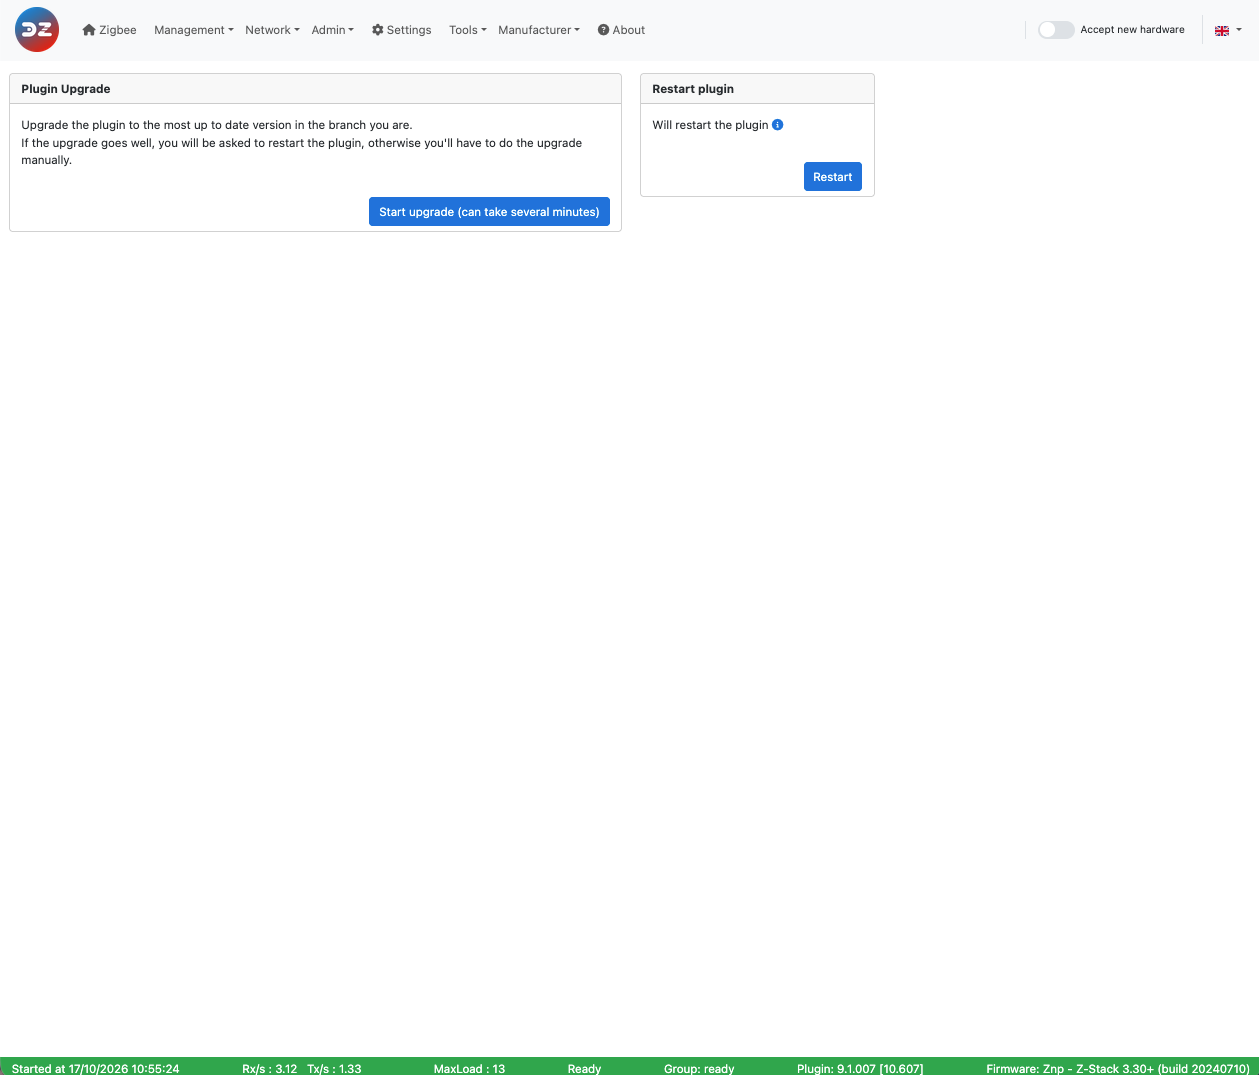Click the Firmware version in status bar
Image resolution: width=1259 pixels, height=1075 pixels.
(1118, 1068)
